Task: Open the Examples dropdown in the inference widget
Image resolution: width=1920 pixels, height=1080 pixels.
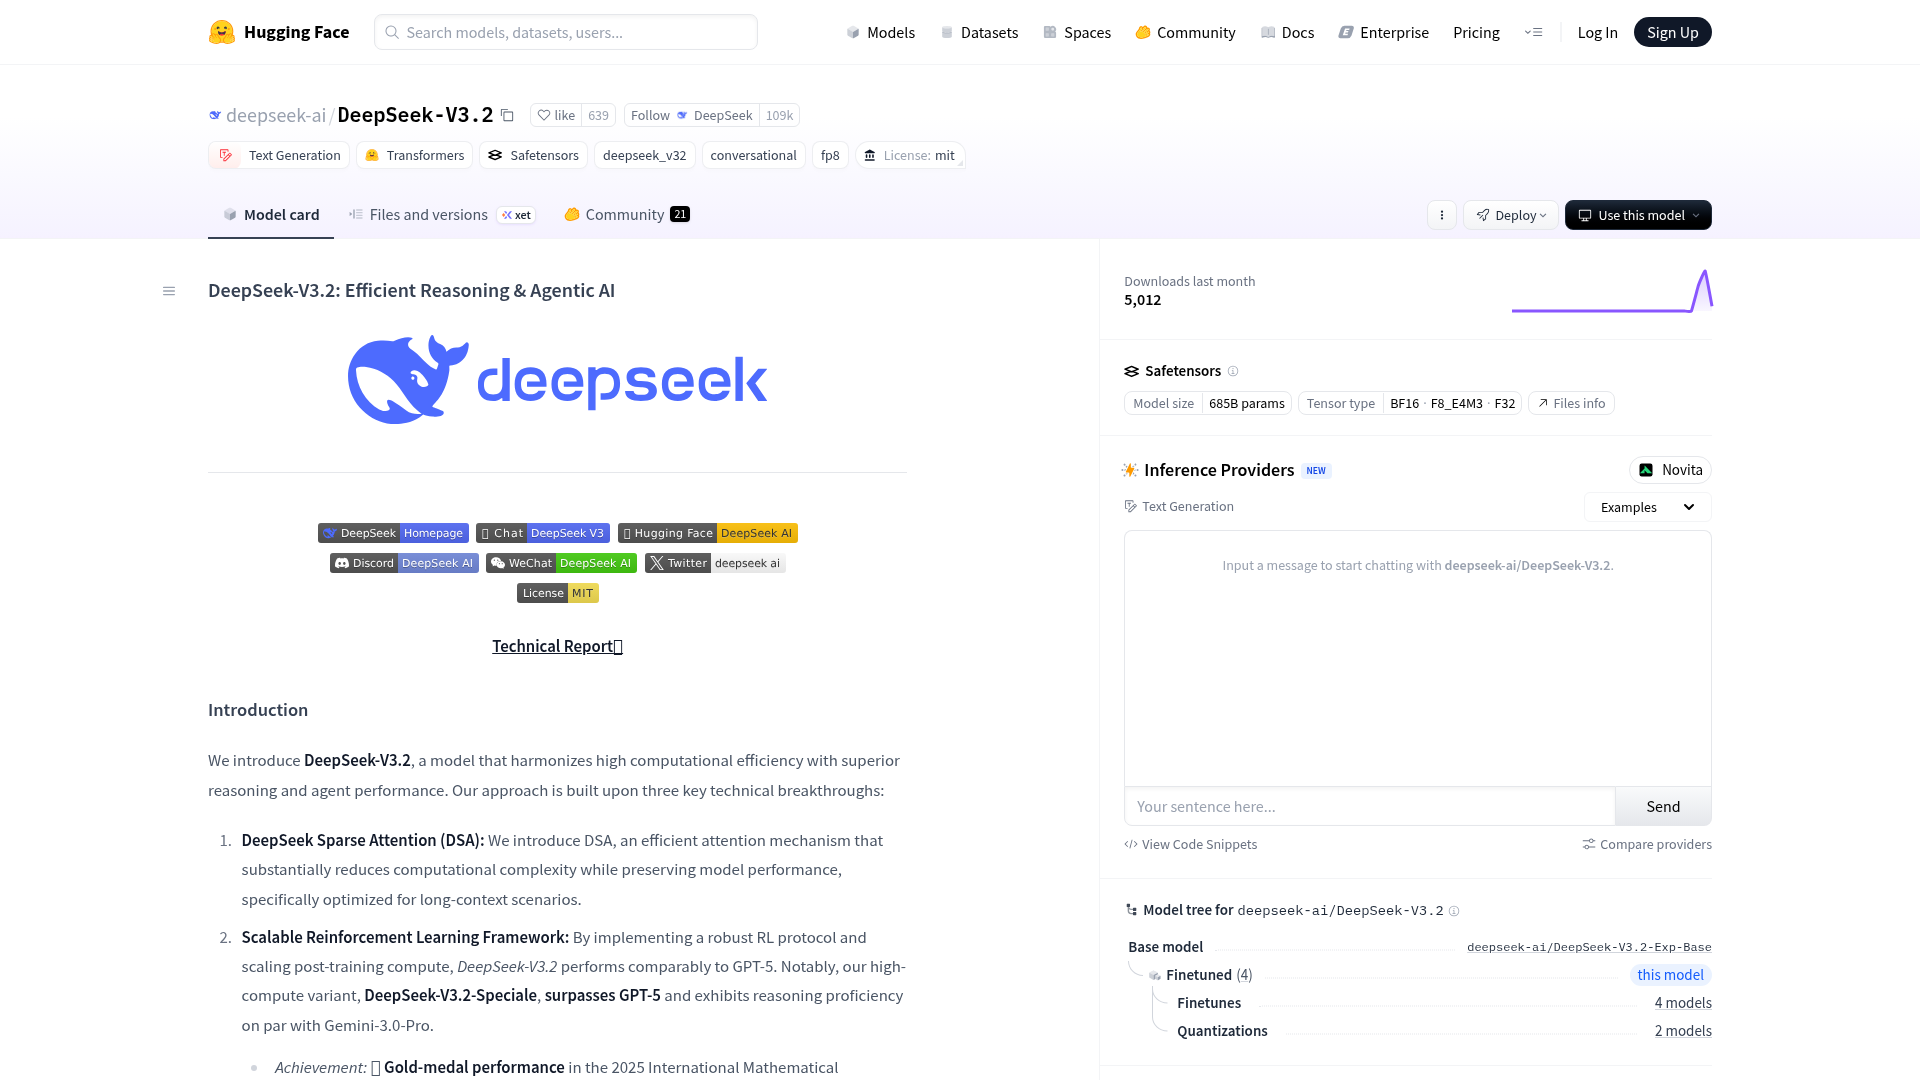Action: point(1646,507)
